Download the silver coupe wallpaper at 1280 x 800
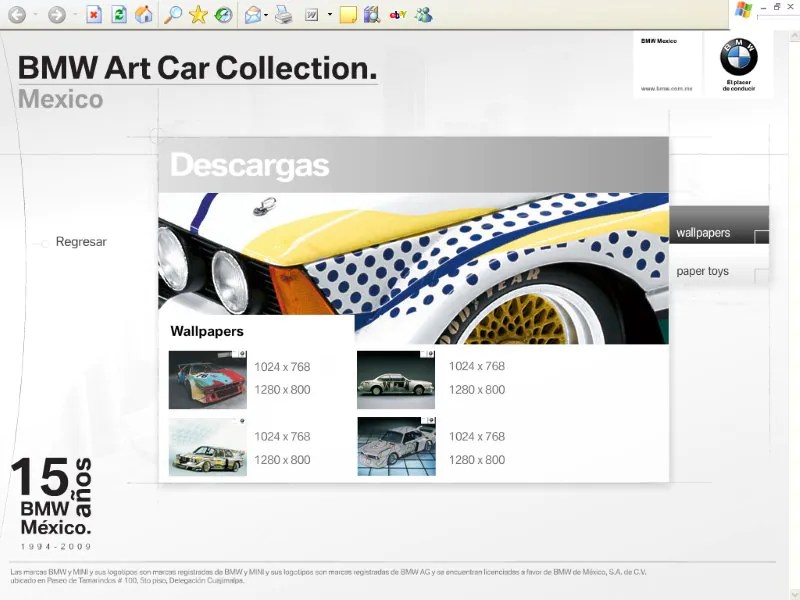 click(477, 390)
